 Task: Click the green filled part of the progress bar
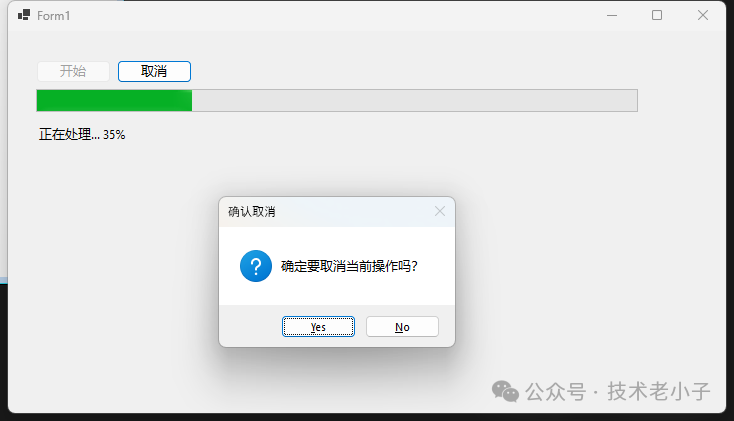[114, 101]
